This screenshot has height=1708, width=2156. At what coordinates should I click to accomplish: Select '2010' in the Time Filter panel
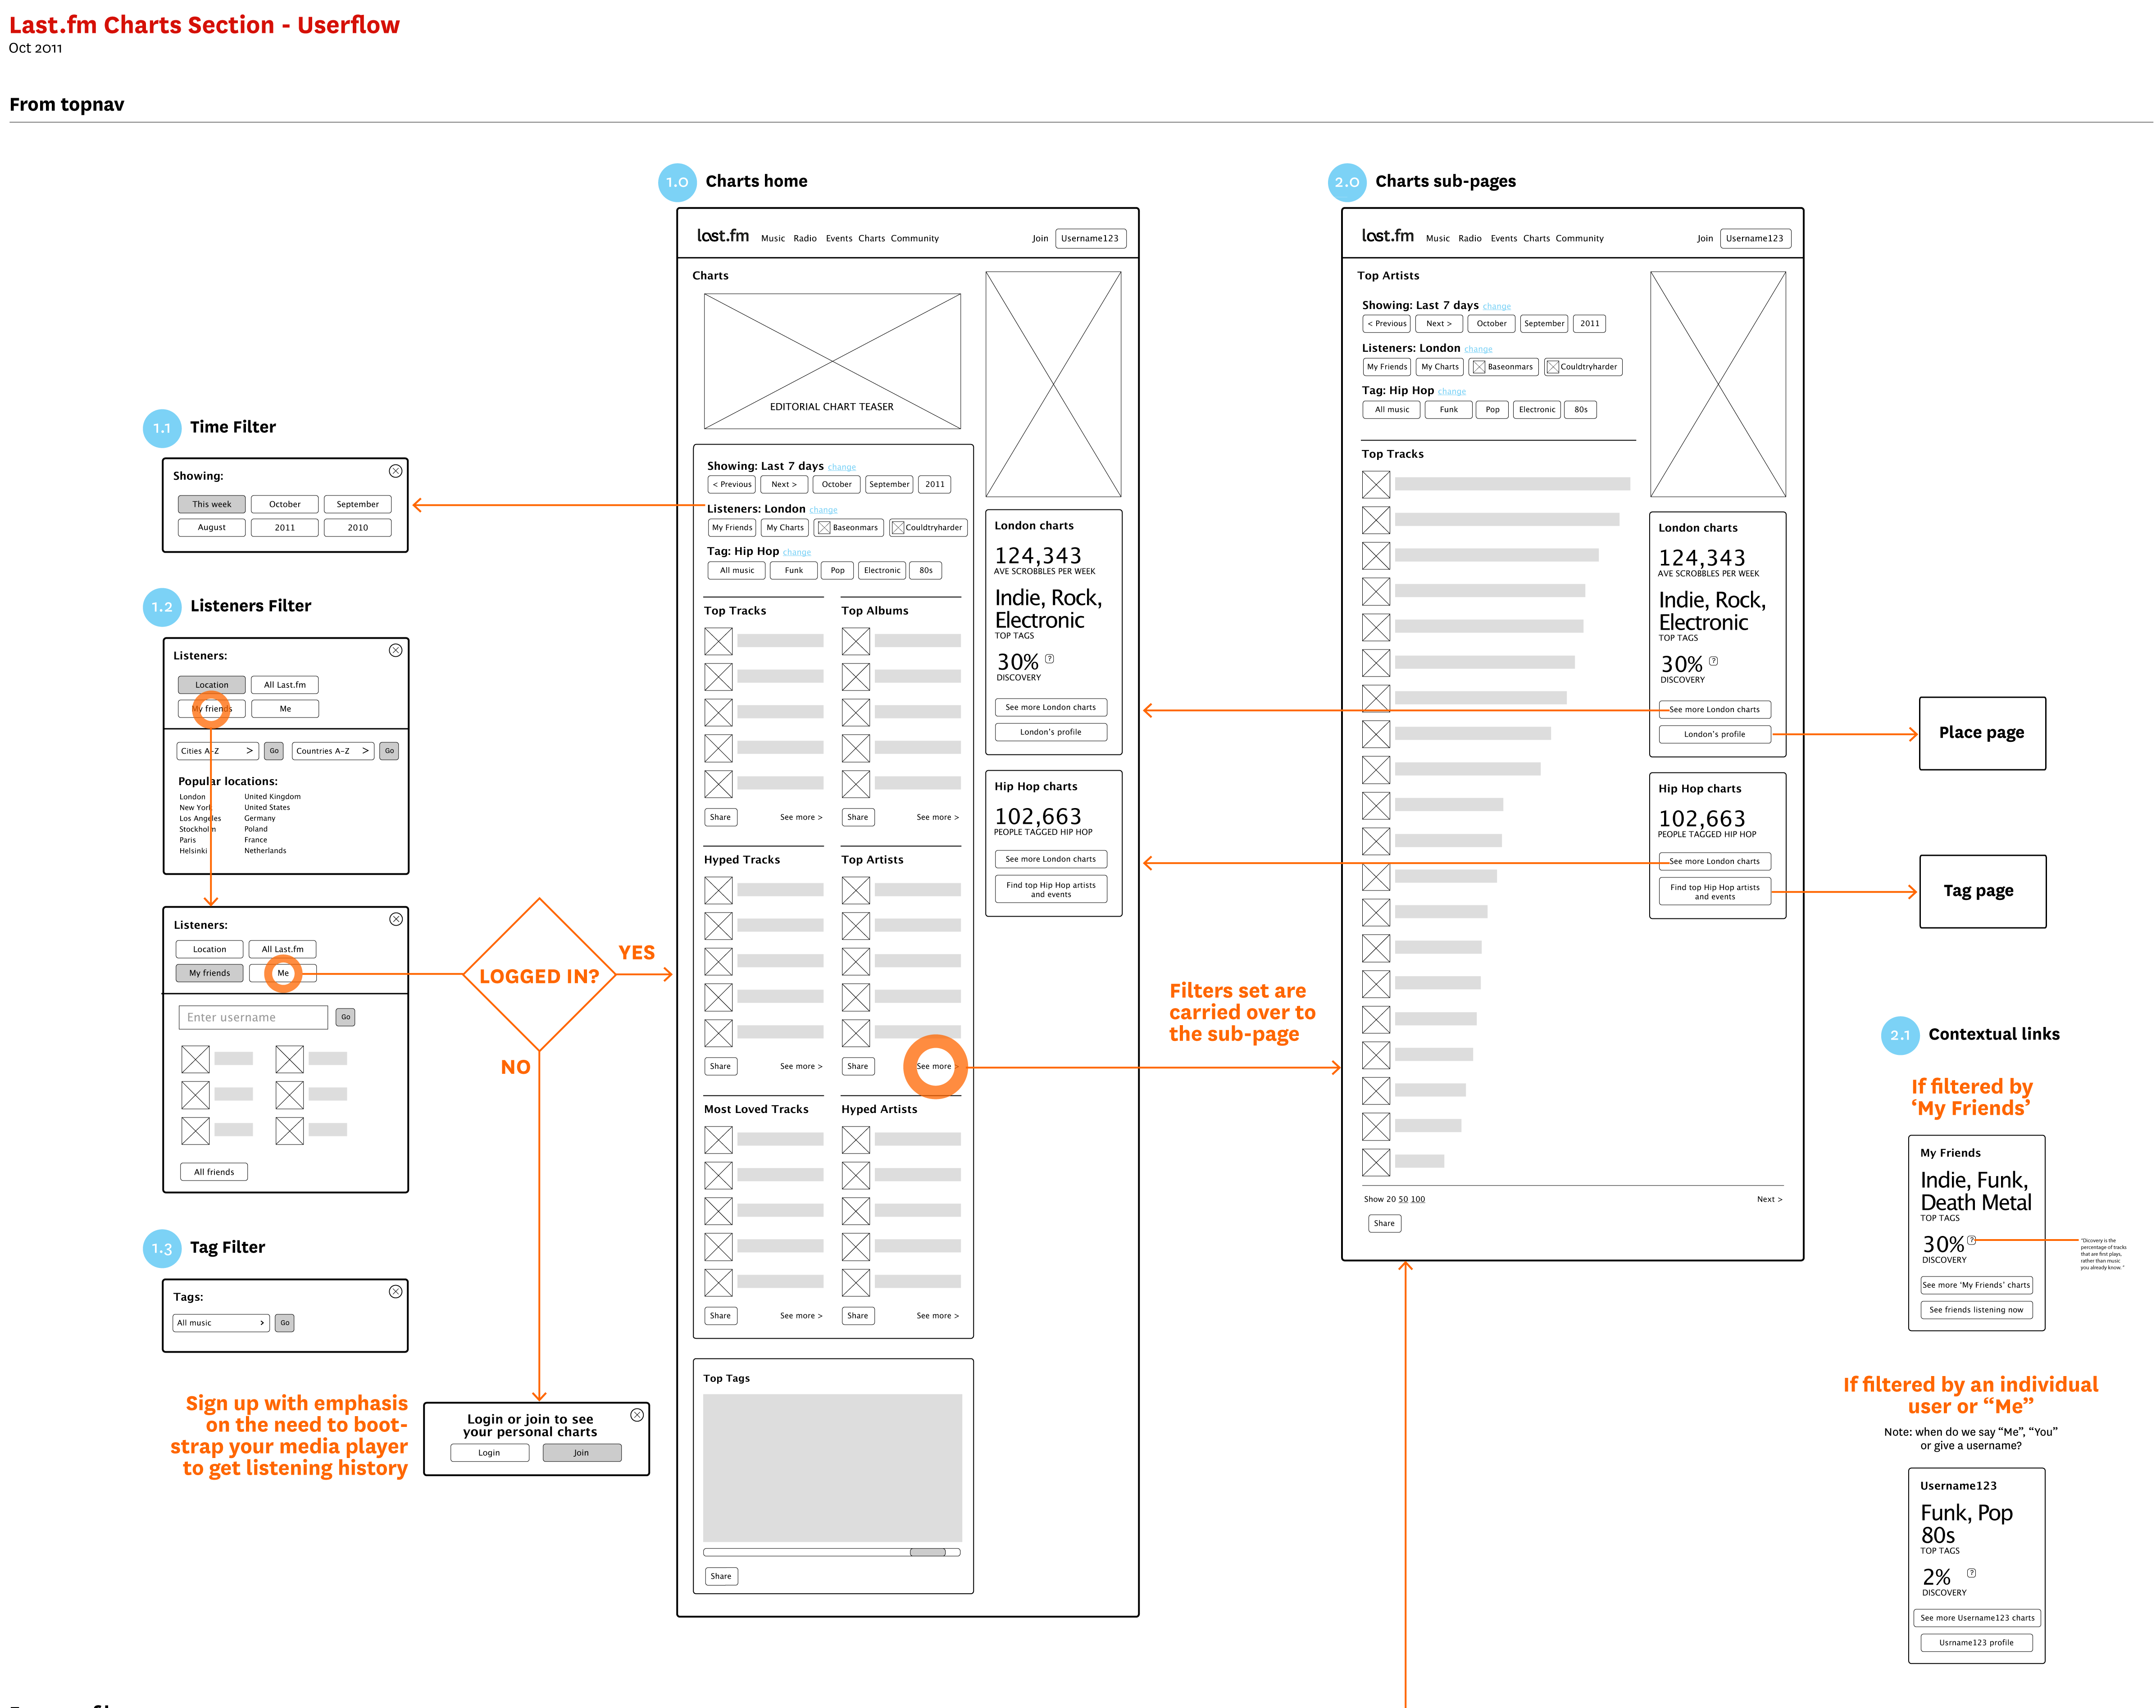pyautogui.click(x=358, y=527)
